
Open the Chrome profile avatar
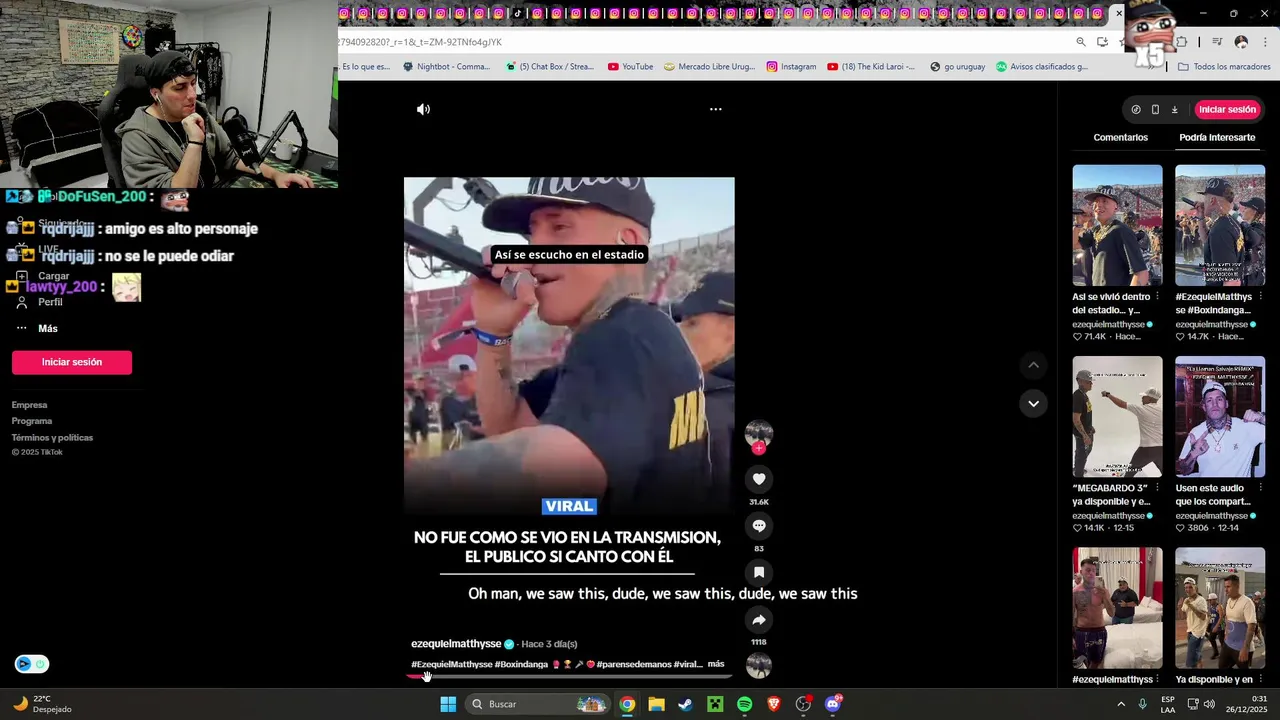(1241, 42)
